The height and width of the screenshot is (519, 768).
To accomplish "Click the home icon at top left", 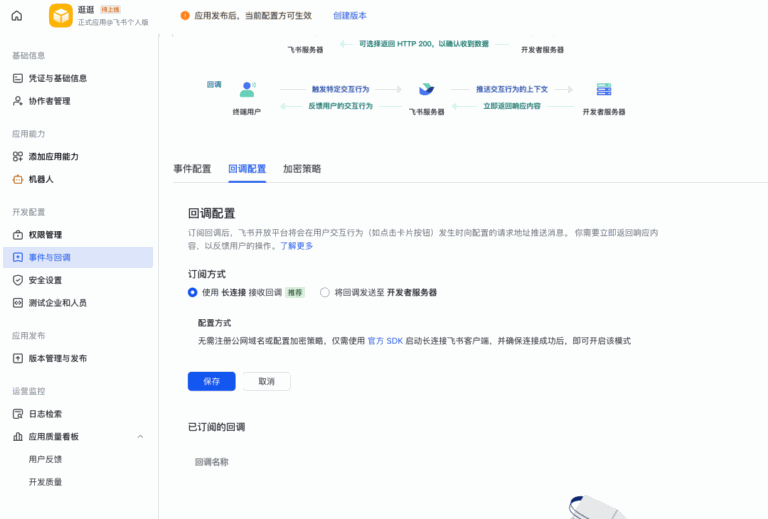I will [17, 16].
